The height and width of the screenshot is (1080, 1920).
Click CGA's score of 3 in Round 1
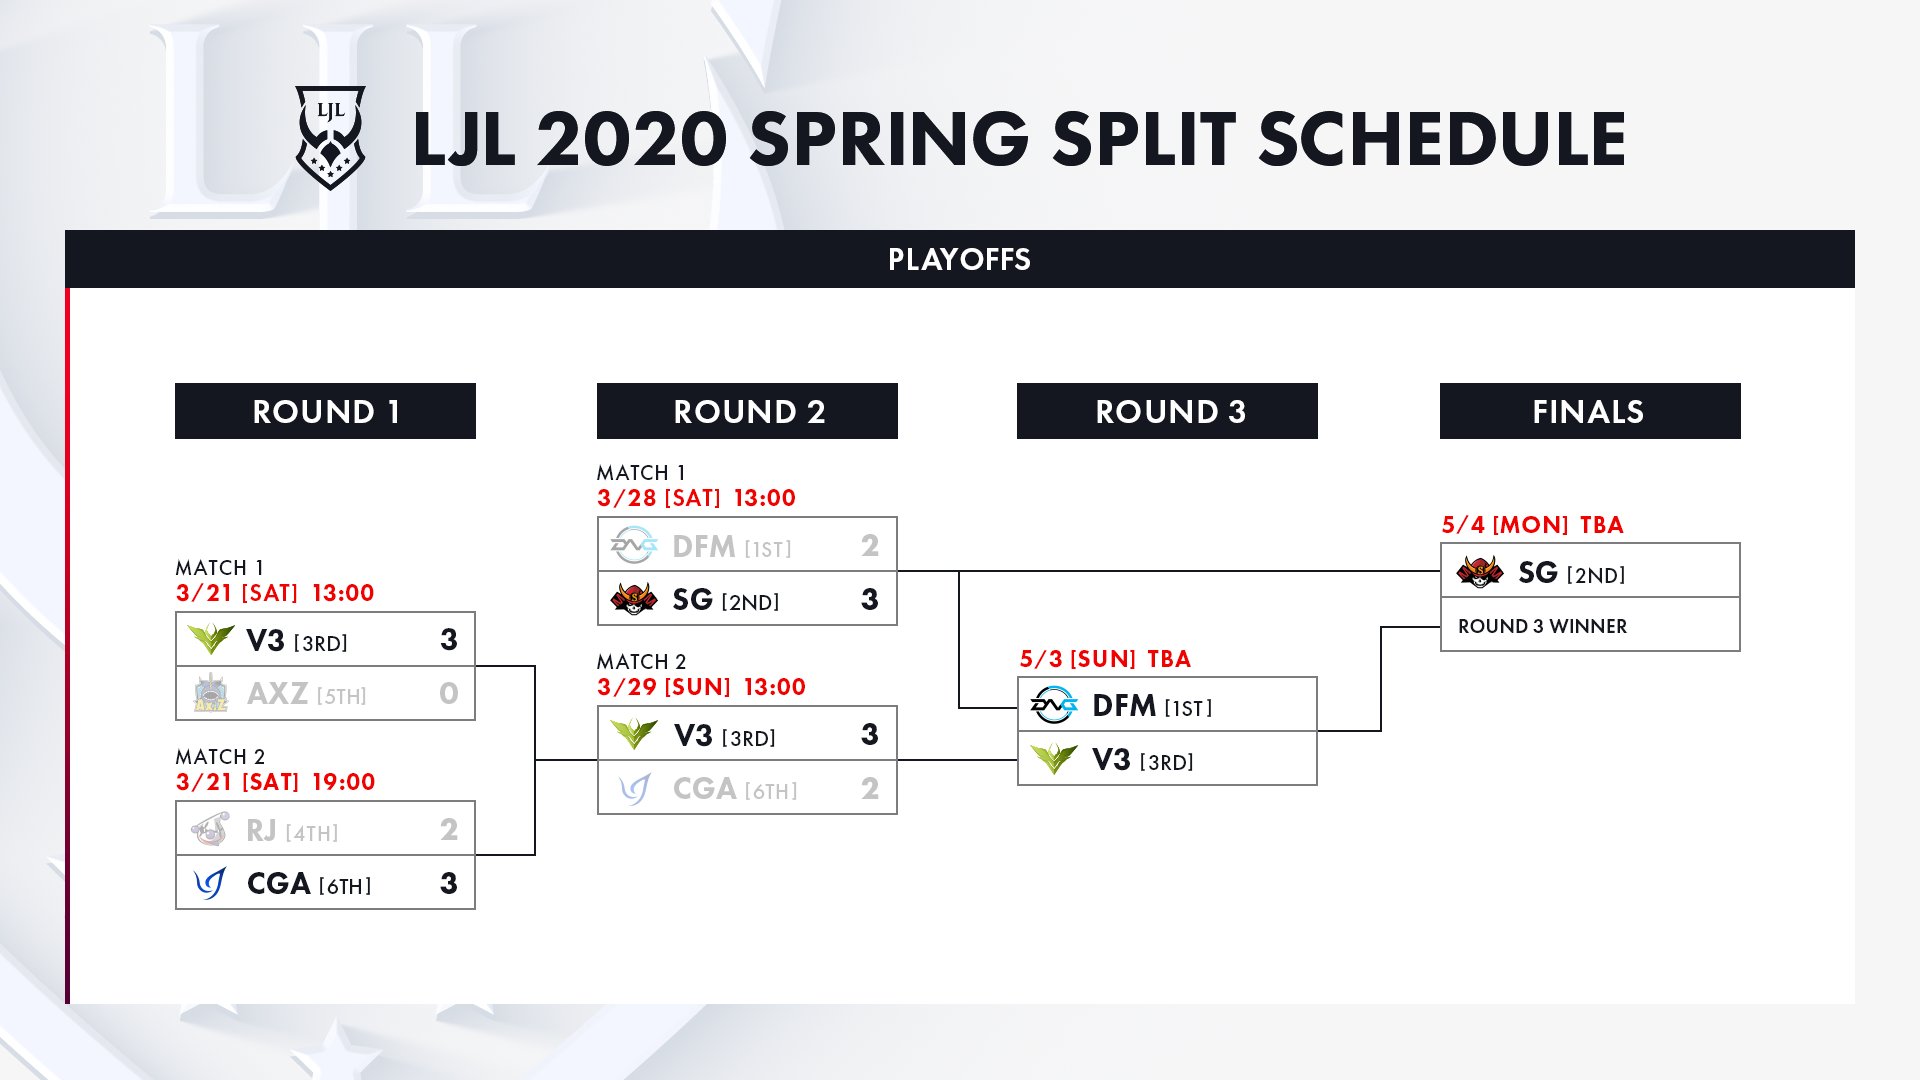click(449, 883)
